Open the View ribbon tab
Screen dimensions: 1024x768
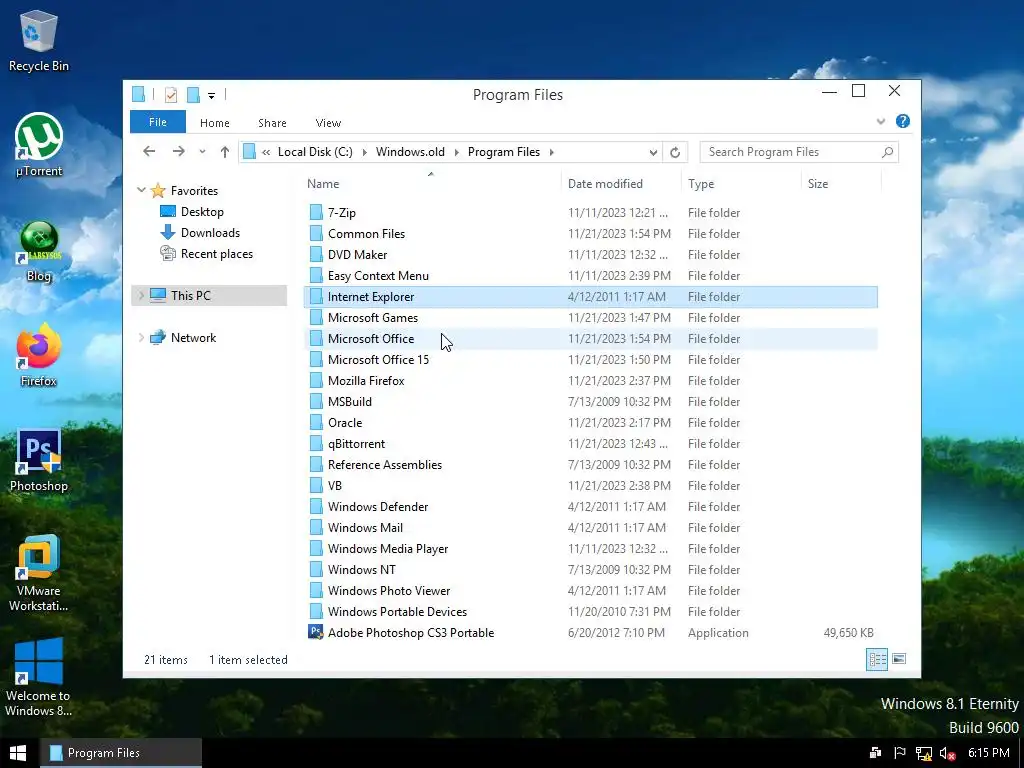point(328,123)
